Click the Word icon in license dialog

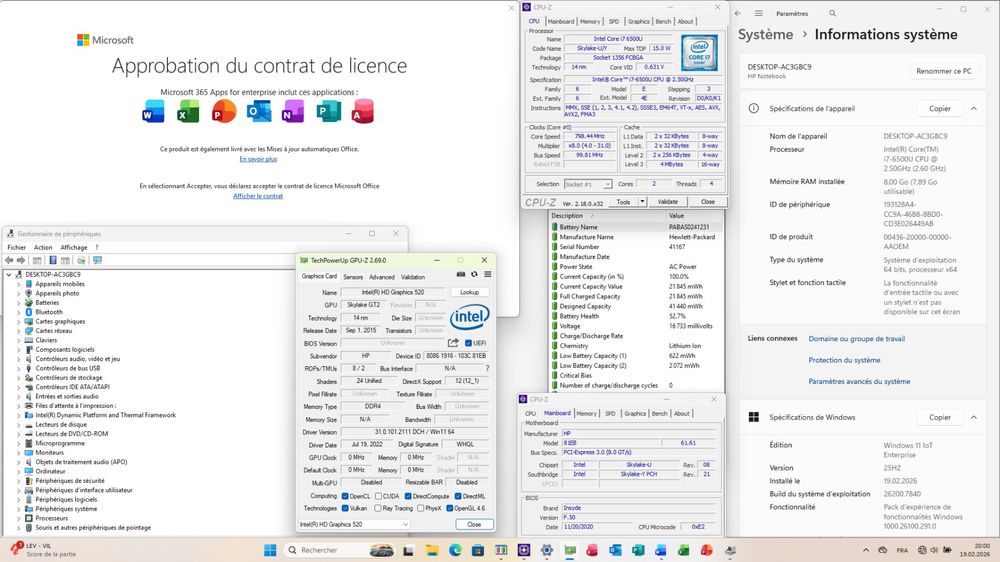tap(153, 112)
